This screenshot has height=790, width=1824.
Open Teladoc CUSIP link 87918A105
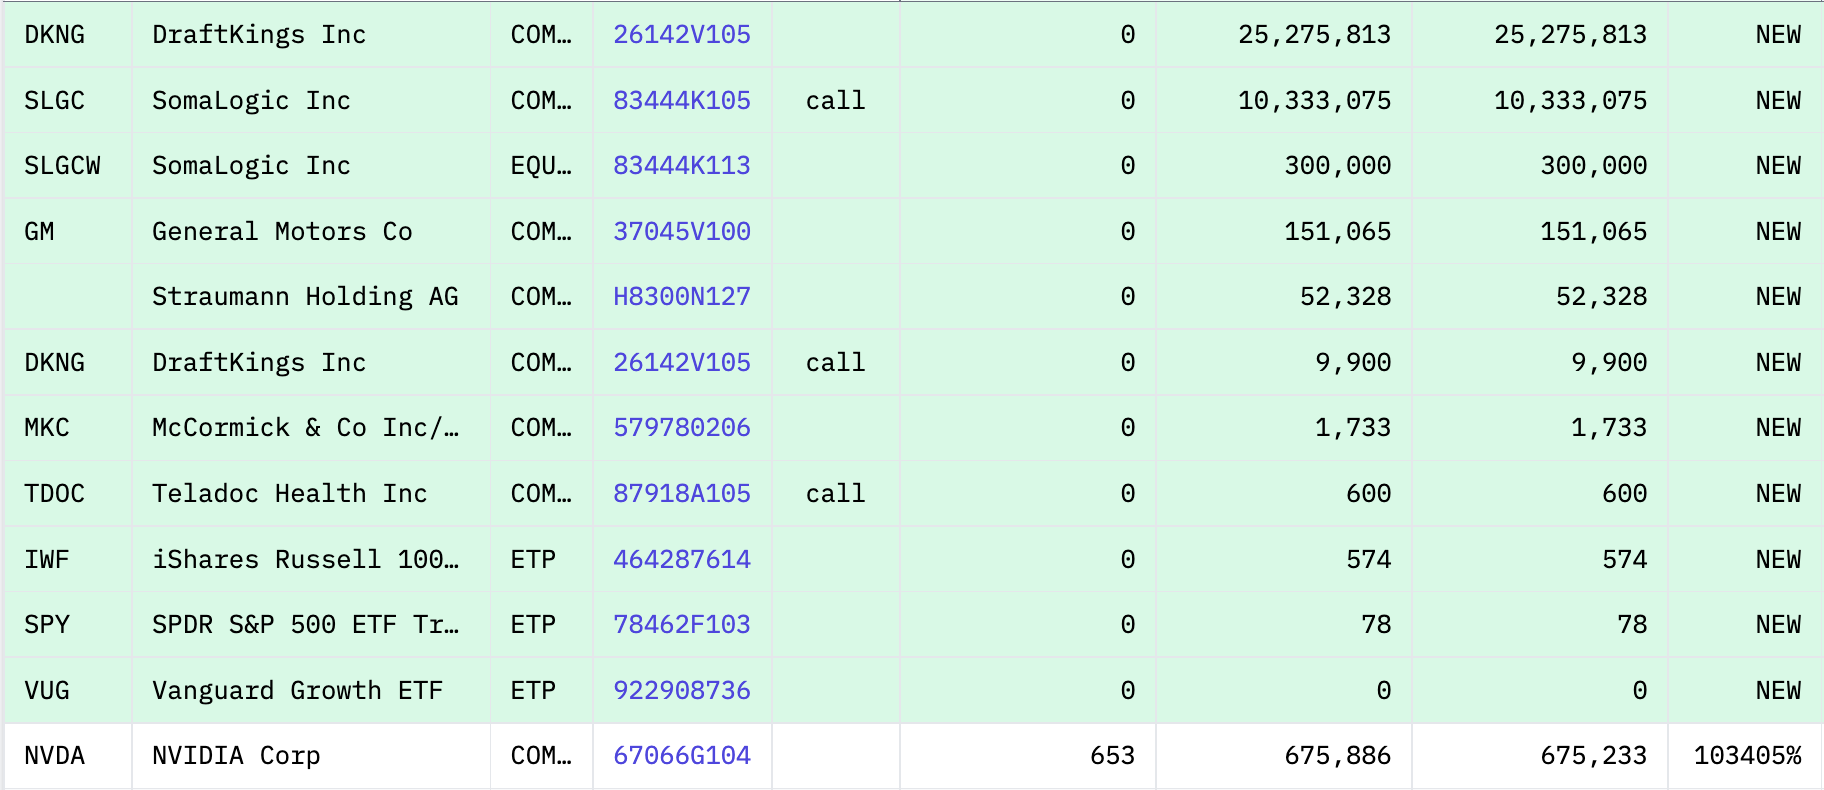[681, 494]
